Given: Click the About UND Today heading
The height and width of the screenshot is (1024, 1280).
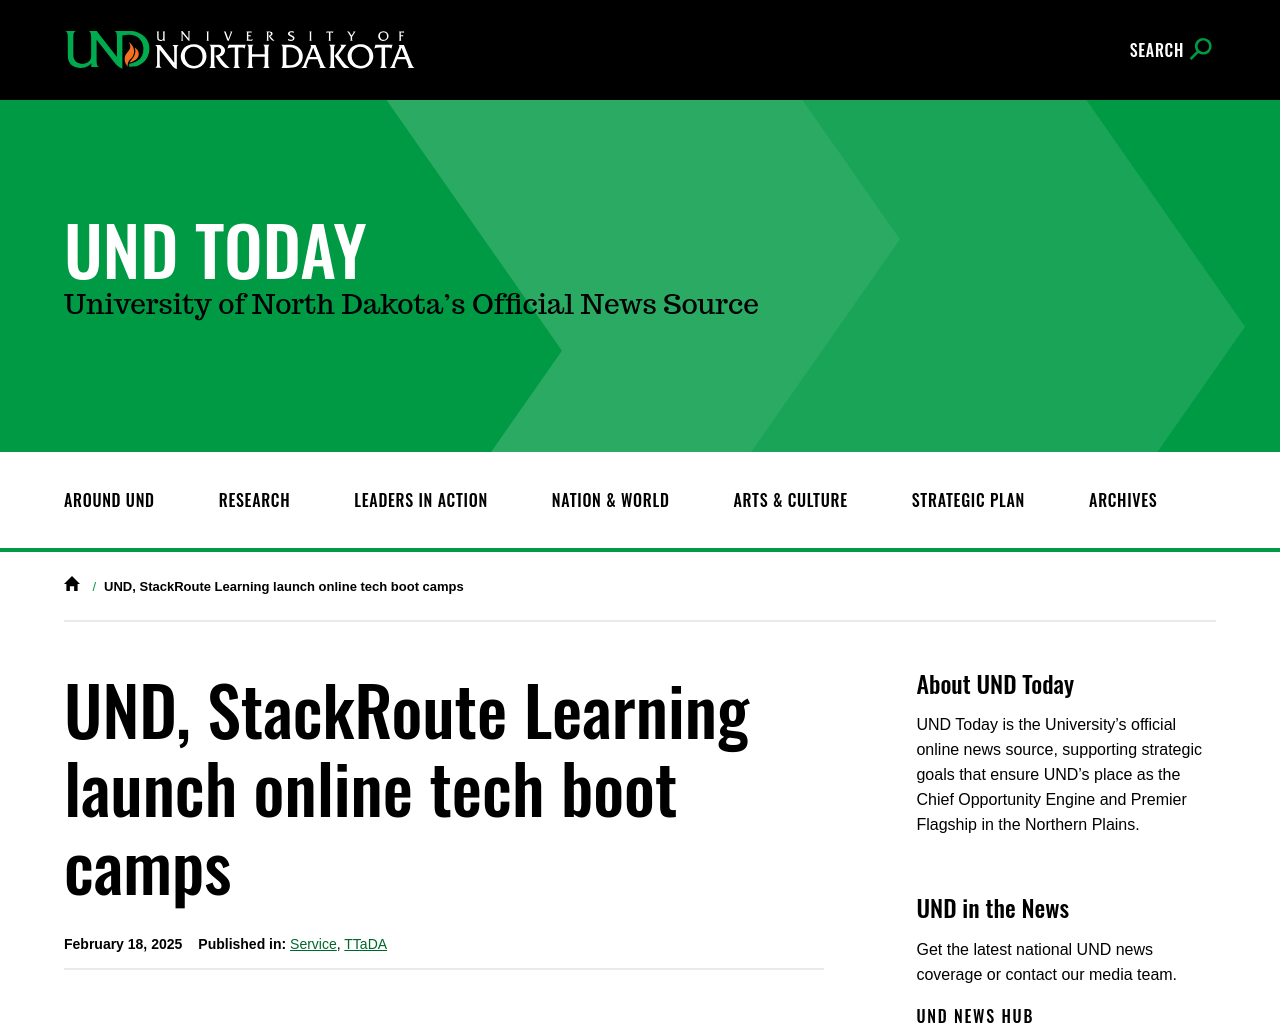Looking at the screenshot, I should pyautogui.click(x=995, y=684).
